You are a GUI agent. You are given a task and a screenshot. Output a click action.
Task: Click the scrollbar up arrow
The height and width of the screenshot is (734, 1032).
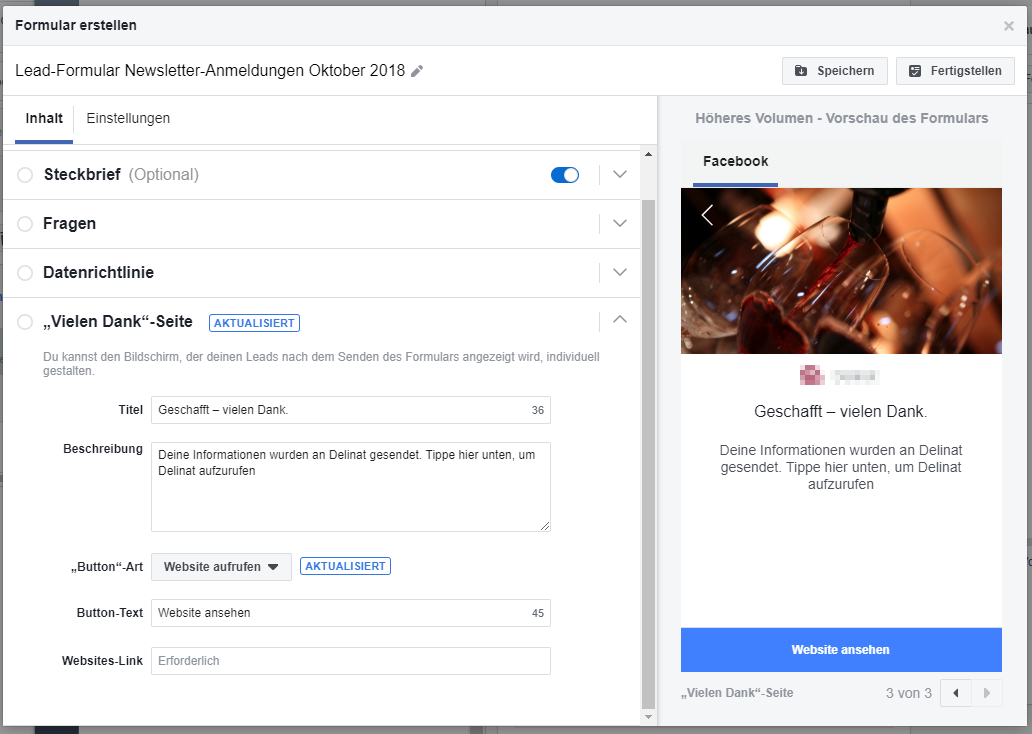tap(648, 154)
